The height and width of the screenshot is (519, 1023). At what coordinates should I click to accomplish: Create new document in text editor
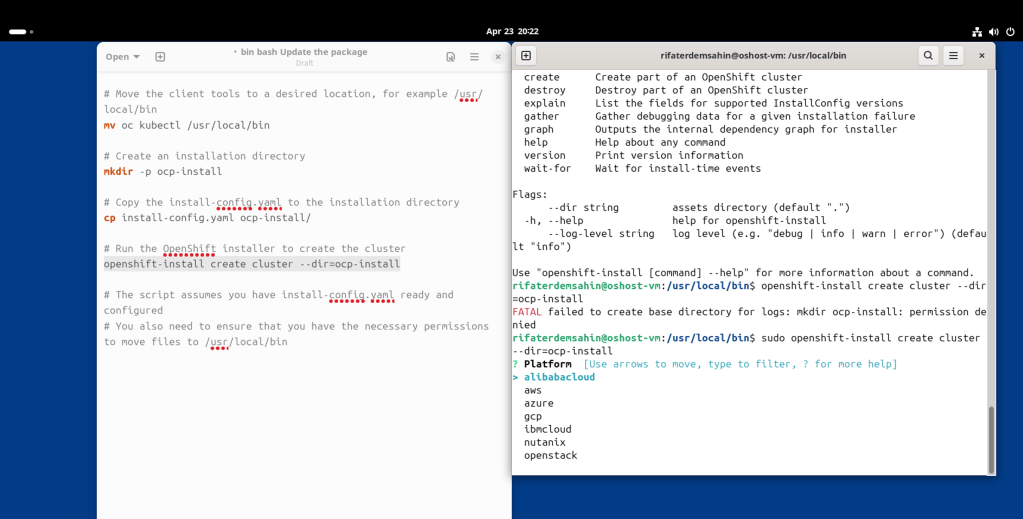click(x=160, y=57)
